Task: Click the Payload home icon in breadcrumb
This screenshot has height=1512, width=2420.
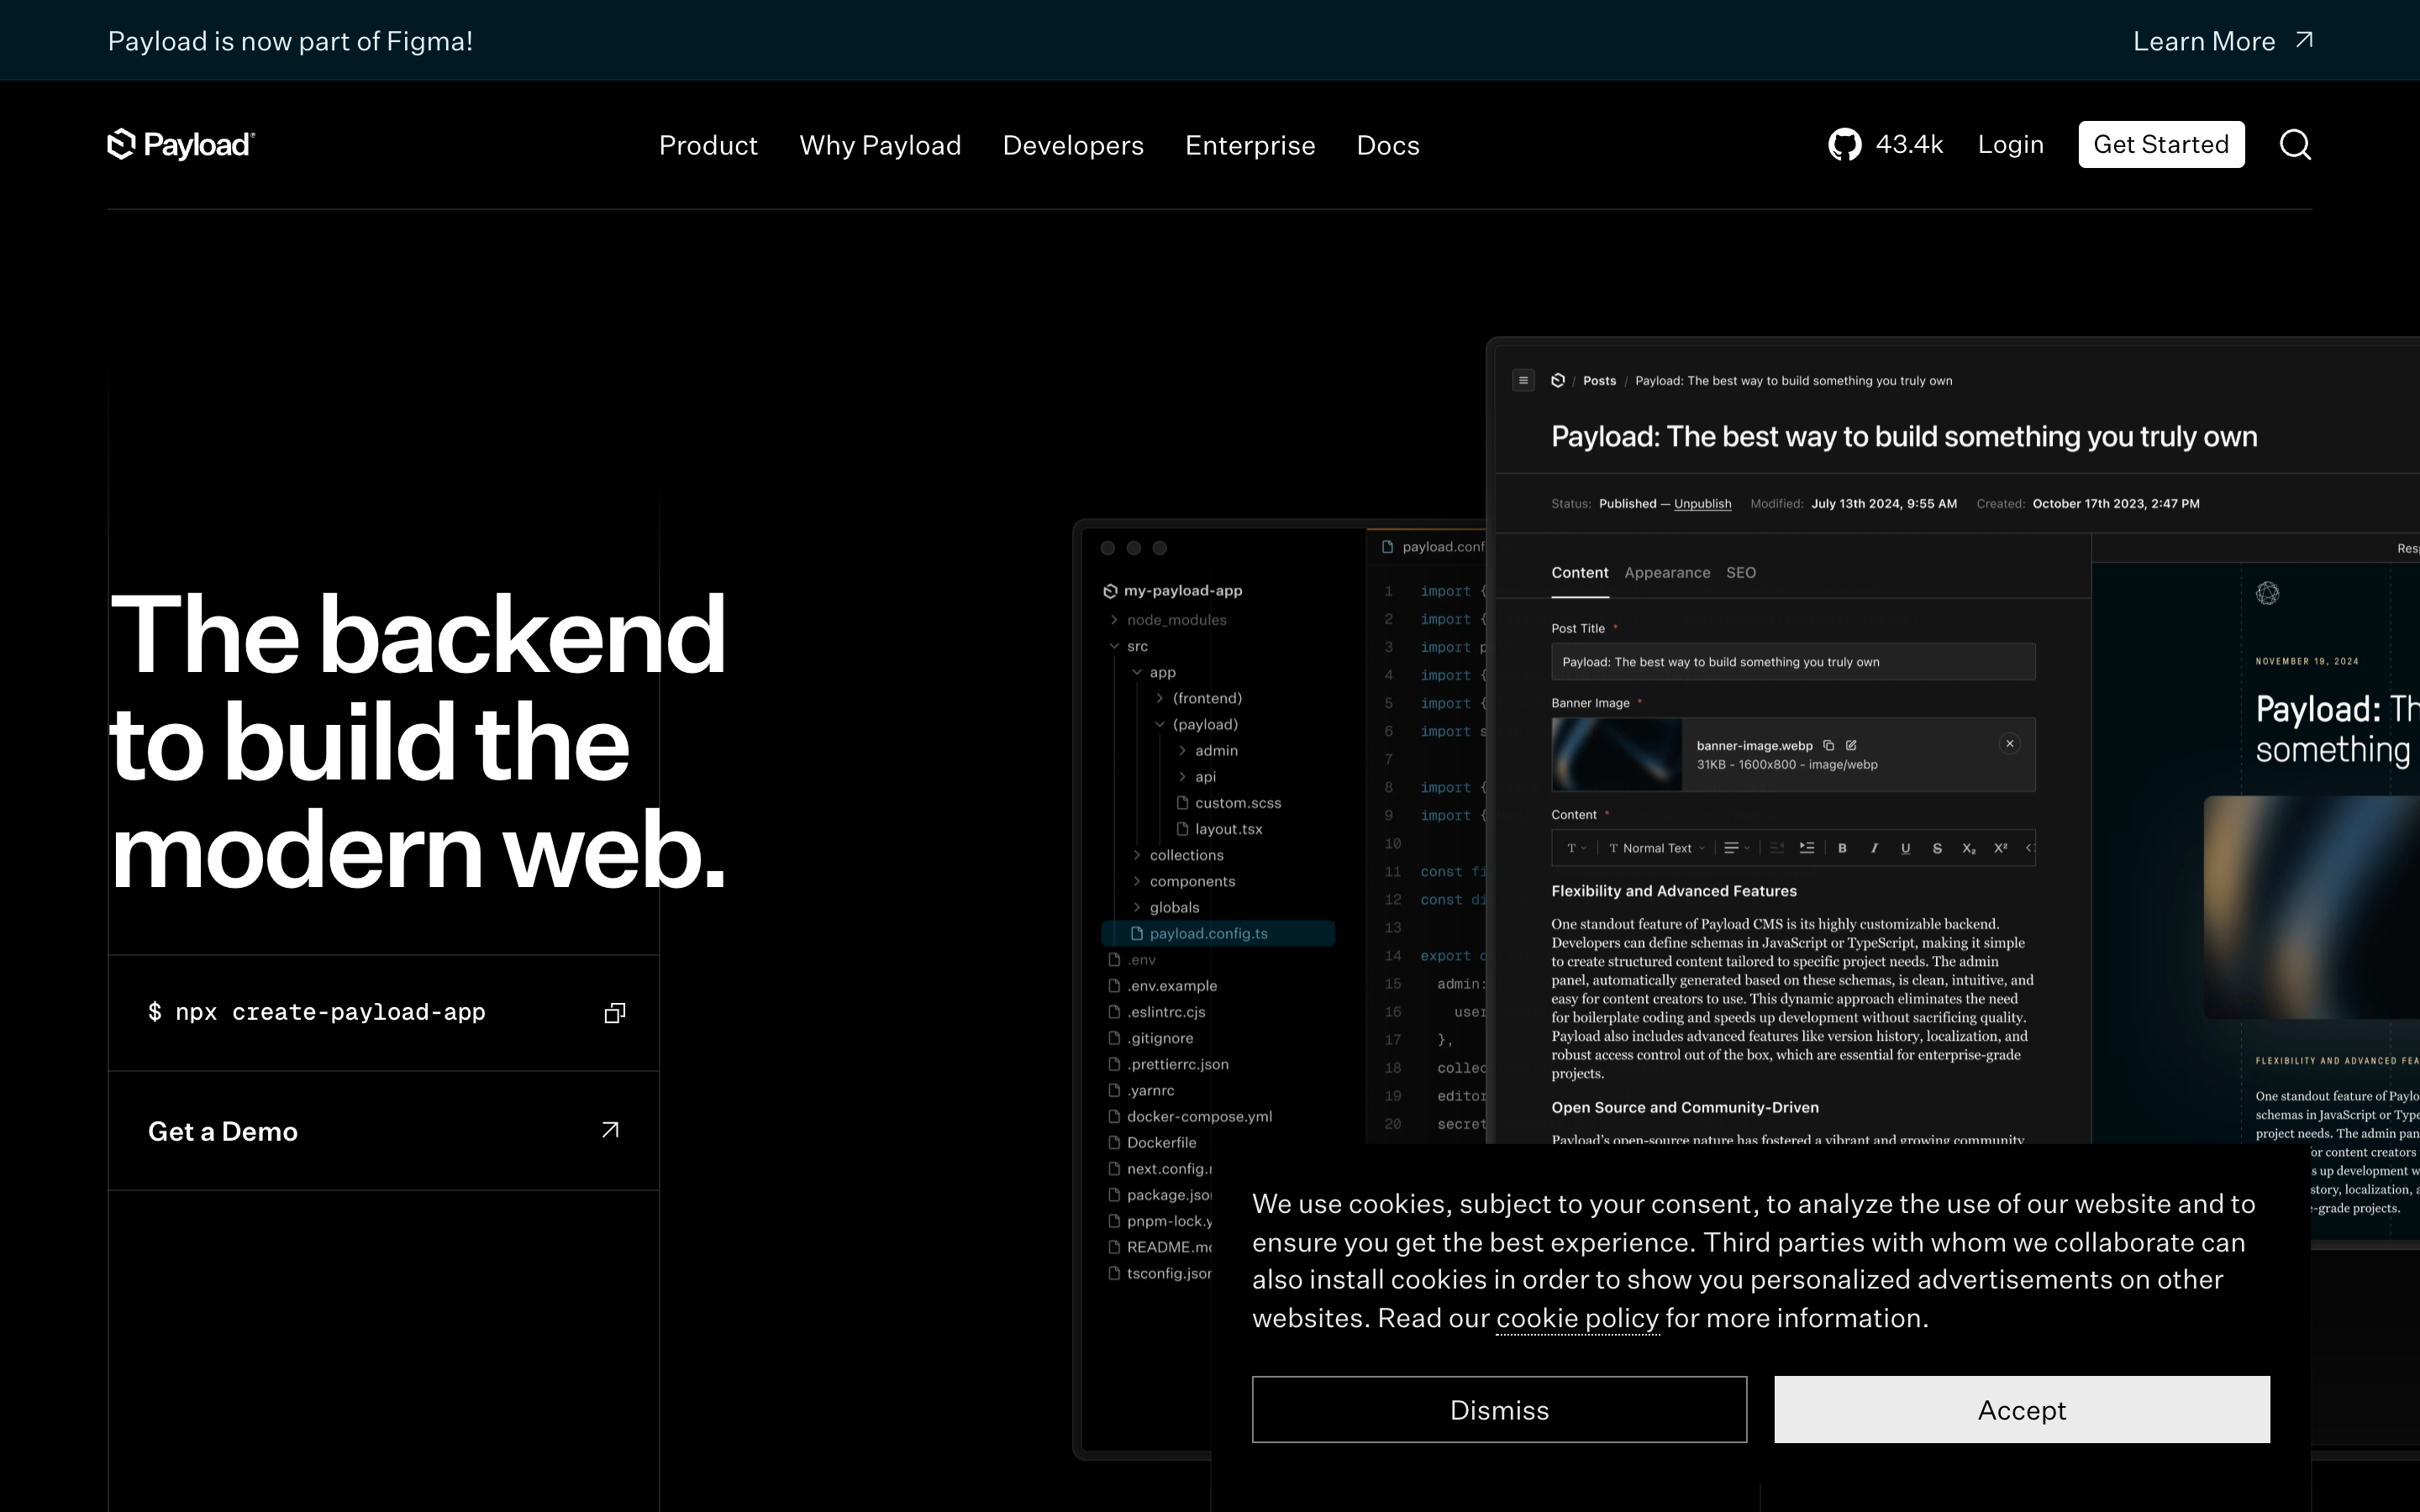Action: [x=1558, y=380]
